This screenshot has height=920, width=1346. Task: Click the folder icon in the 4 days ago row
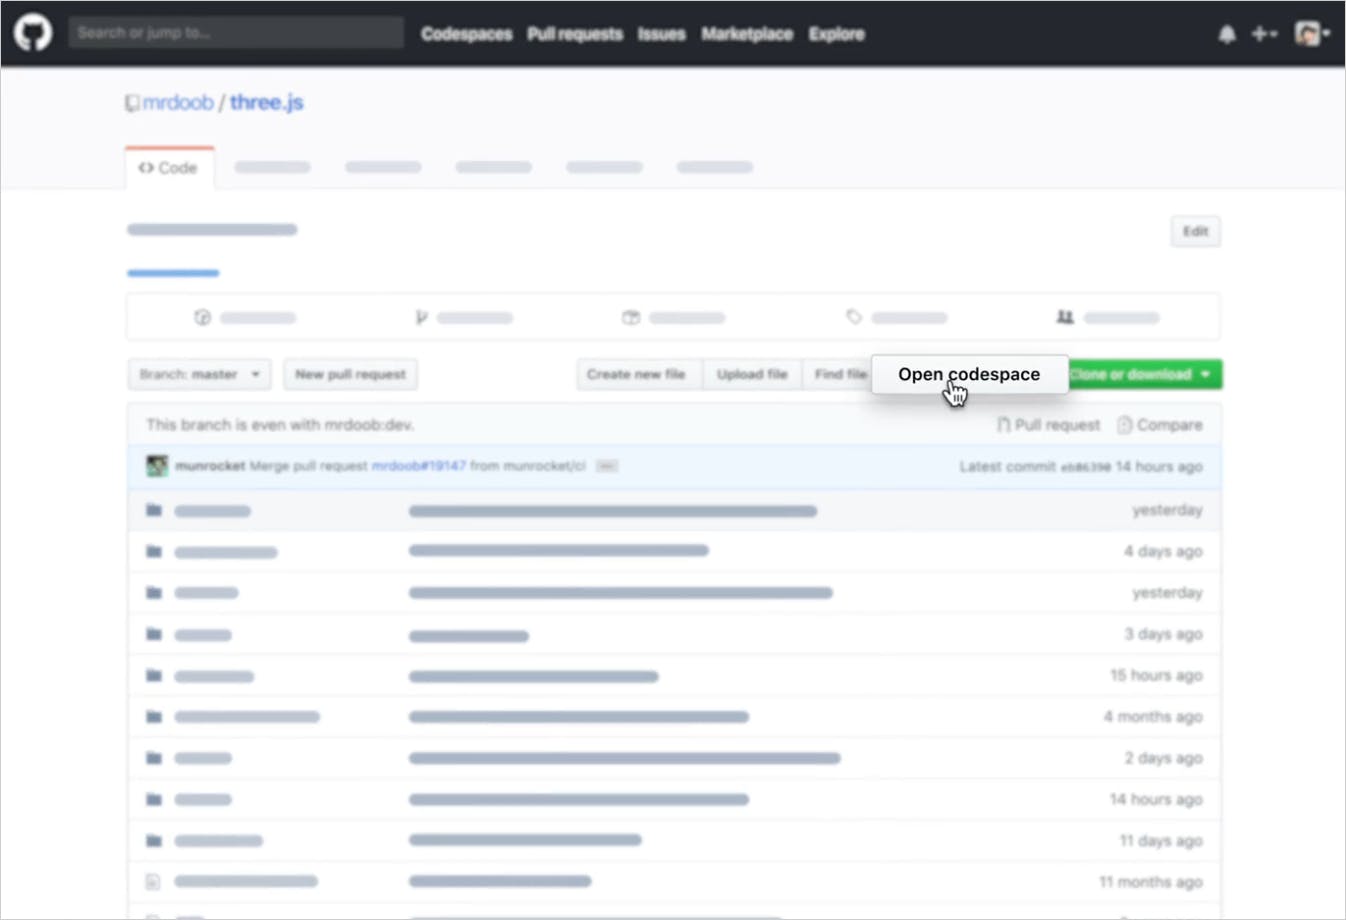[x=154, y=552]
